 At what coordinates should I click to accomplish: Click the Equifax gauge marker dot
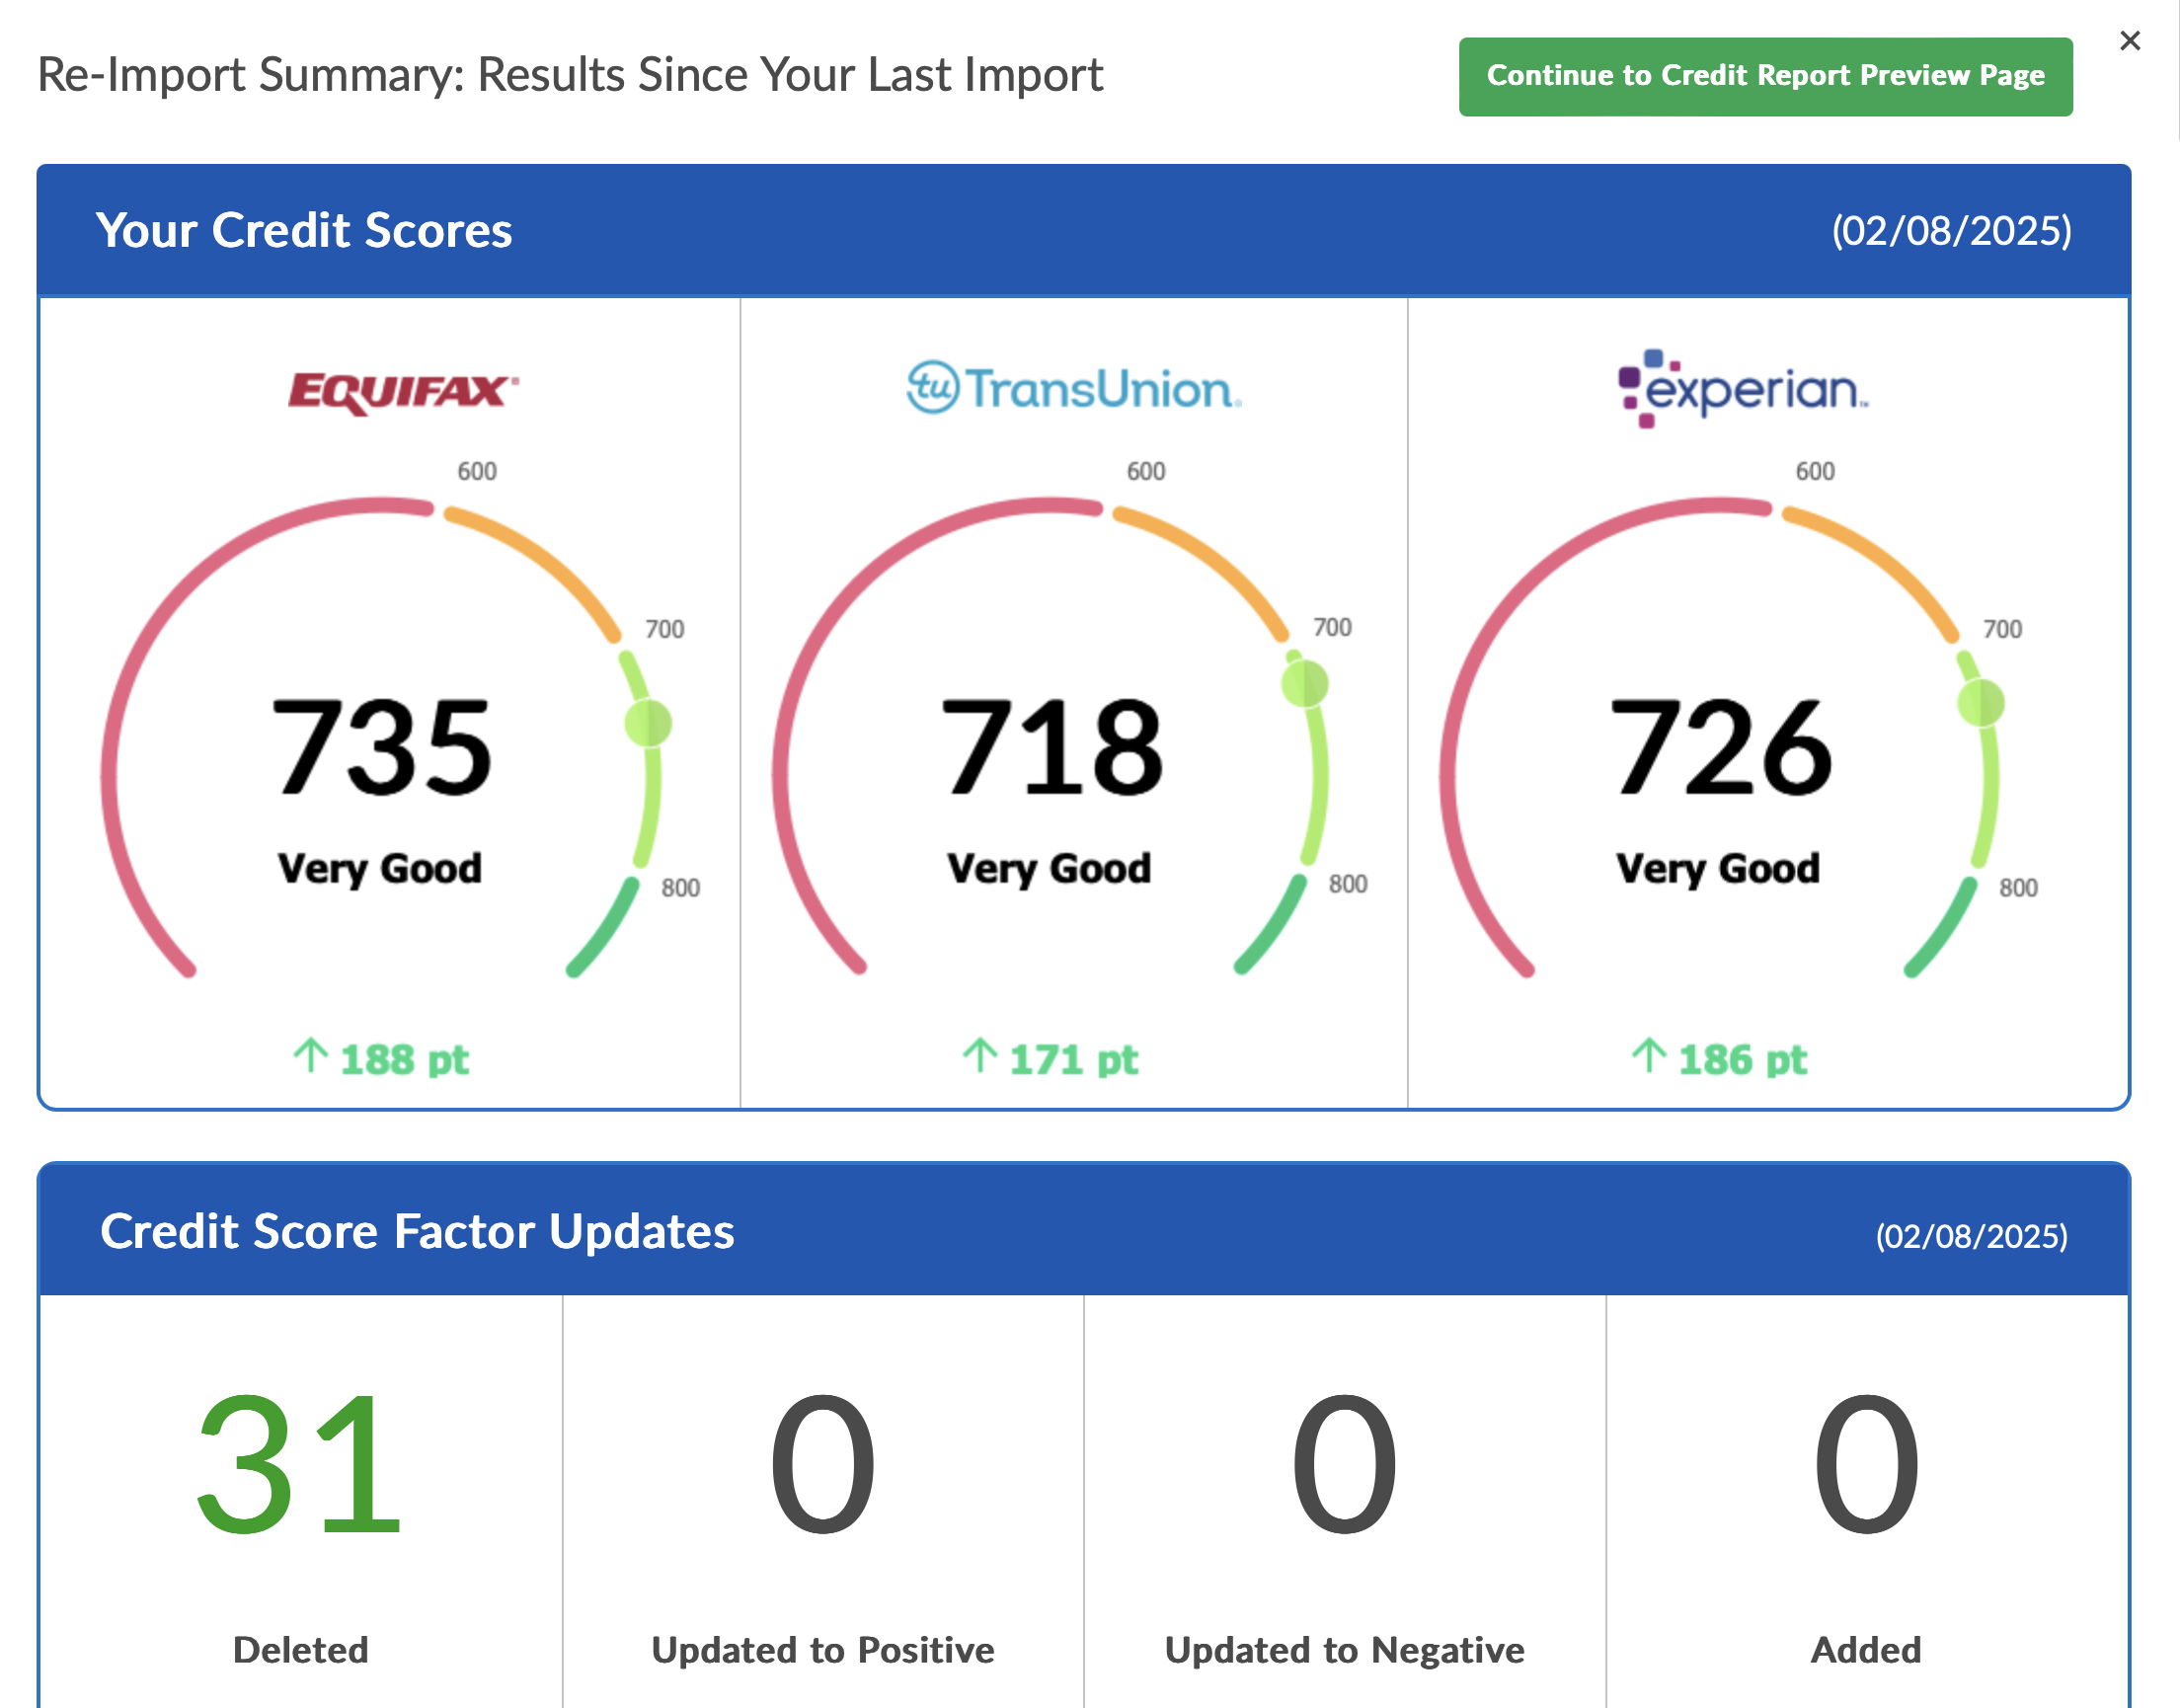tap(648, 723)
